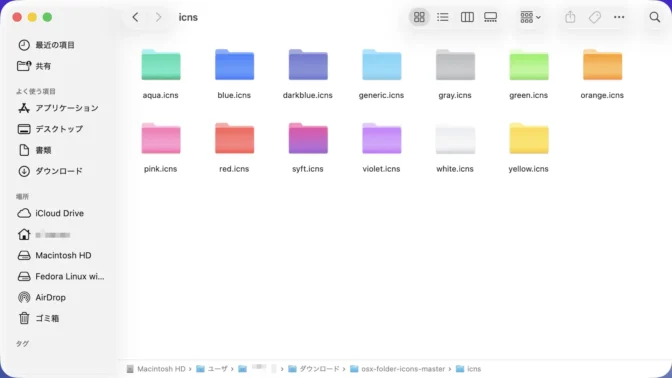Image resolution: width=672 pixels, height=378 pixels.
Task: Select the red.icns folder icon
Action: click(234, 138)
